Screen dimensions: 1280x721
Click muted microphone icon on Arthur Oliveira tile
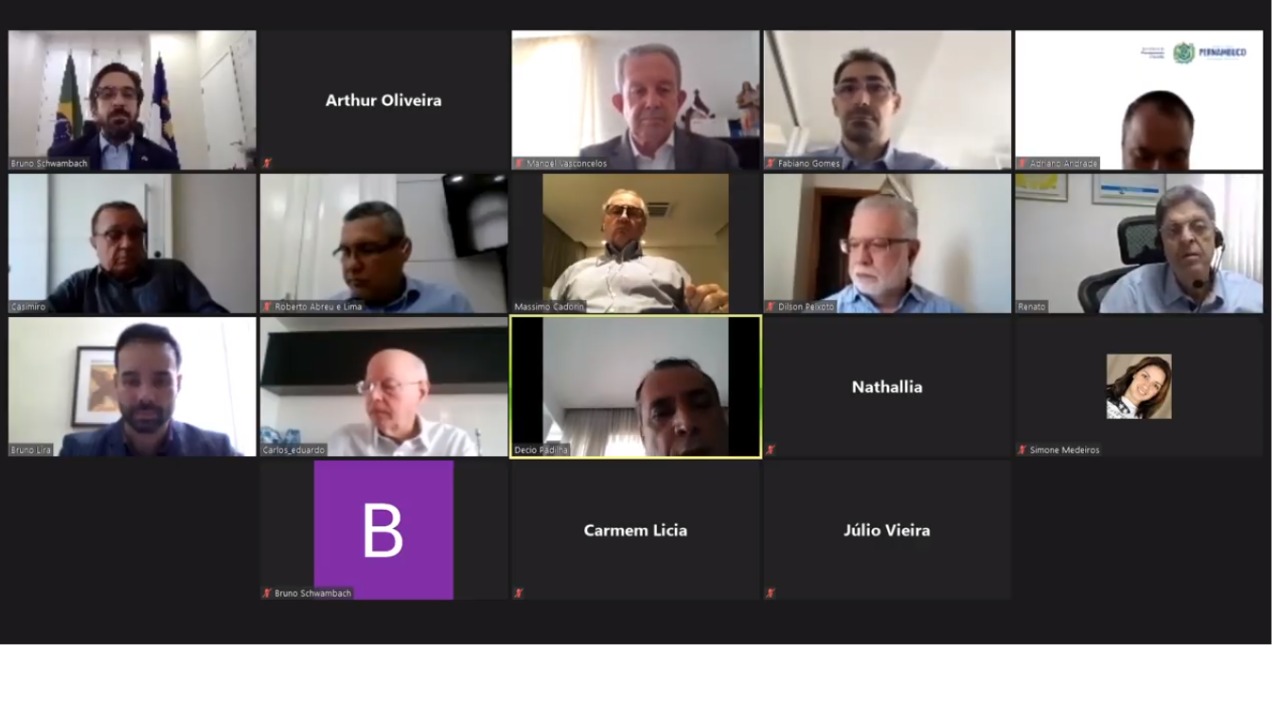click(267, 163)
